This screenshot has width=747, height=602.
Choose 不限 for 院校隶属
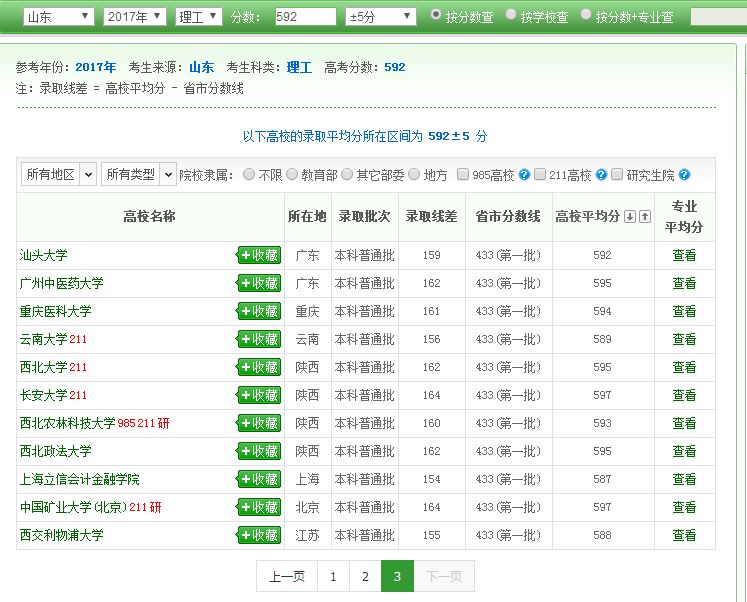click(x=249, y=174)
